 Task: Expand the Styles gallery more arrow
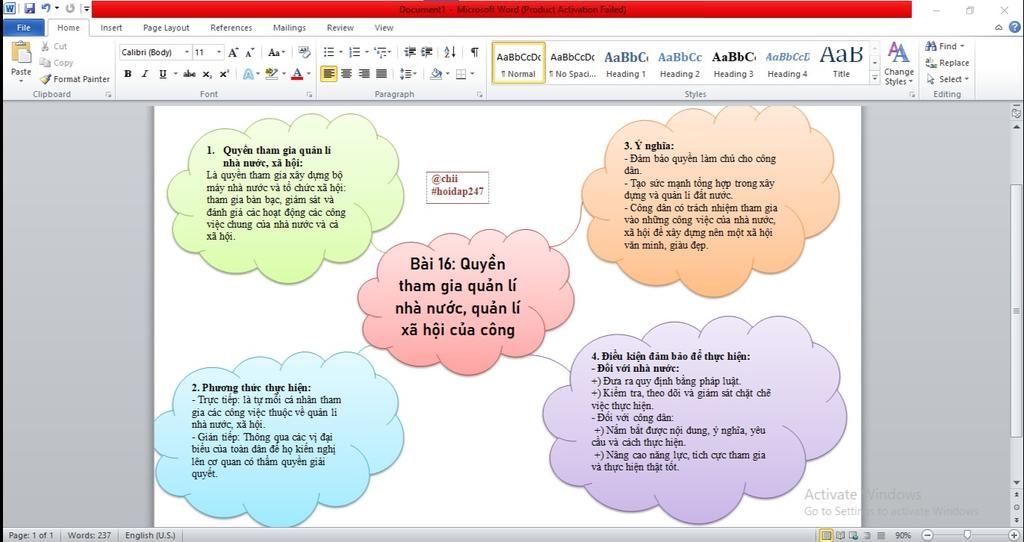coord(875,78)
